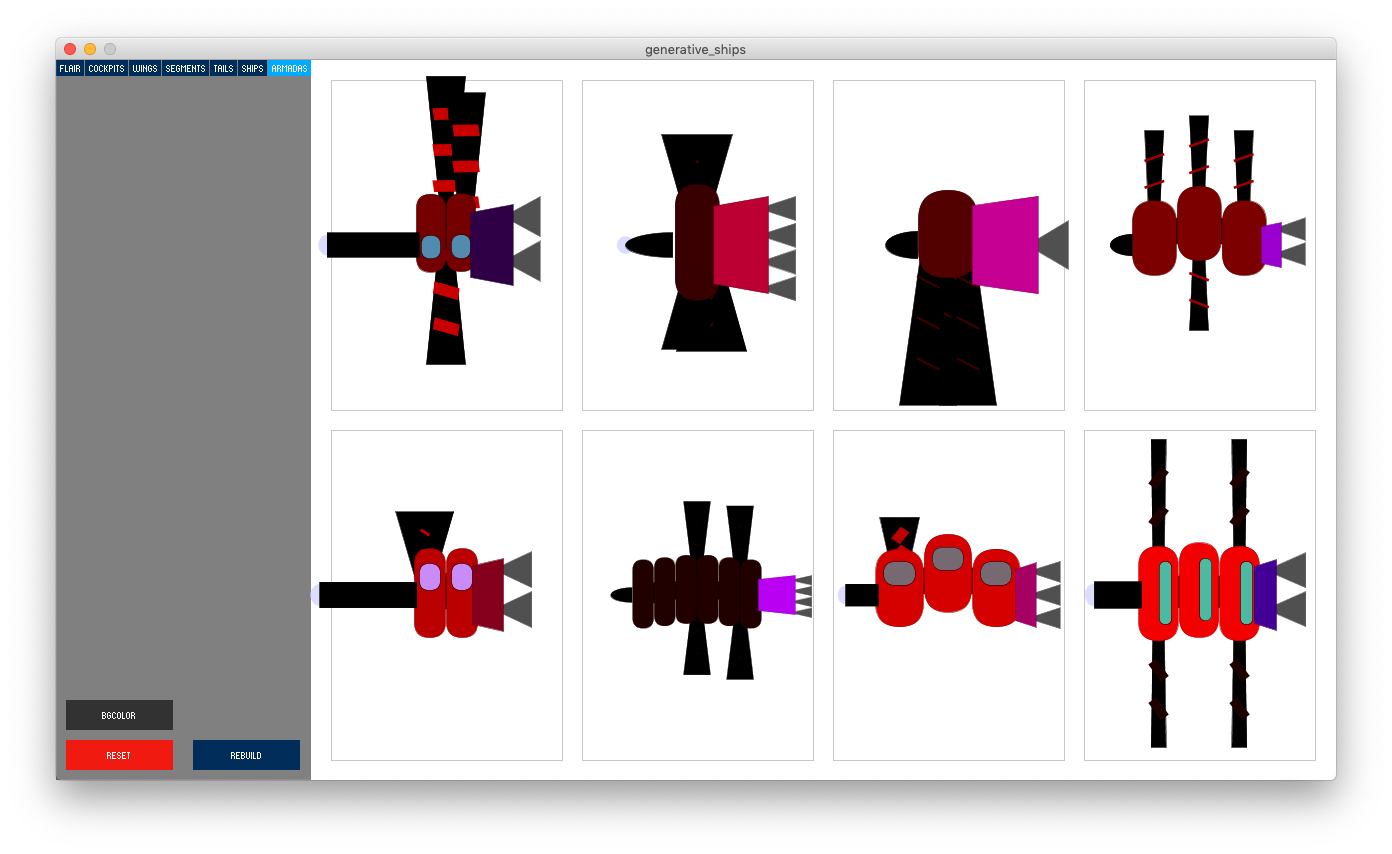Image resolution: width=1392 pixels, height=854 pixels.
Task: Select ship with magenta tail and single thruster
Action: click(949, 245)
